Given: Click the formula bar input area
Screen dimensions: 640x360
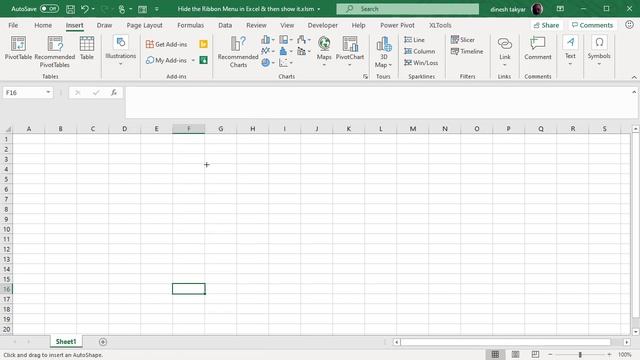Looking at the screenshot, I should 378,102.
